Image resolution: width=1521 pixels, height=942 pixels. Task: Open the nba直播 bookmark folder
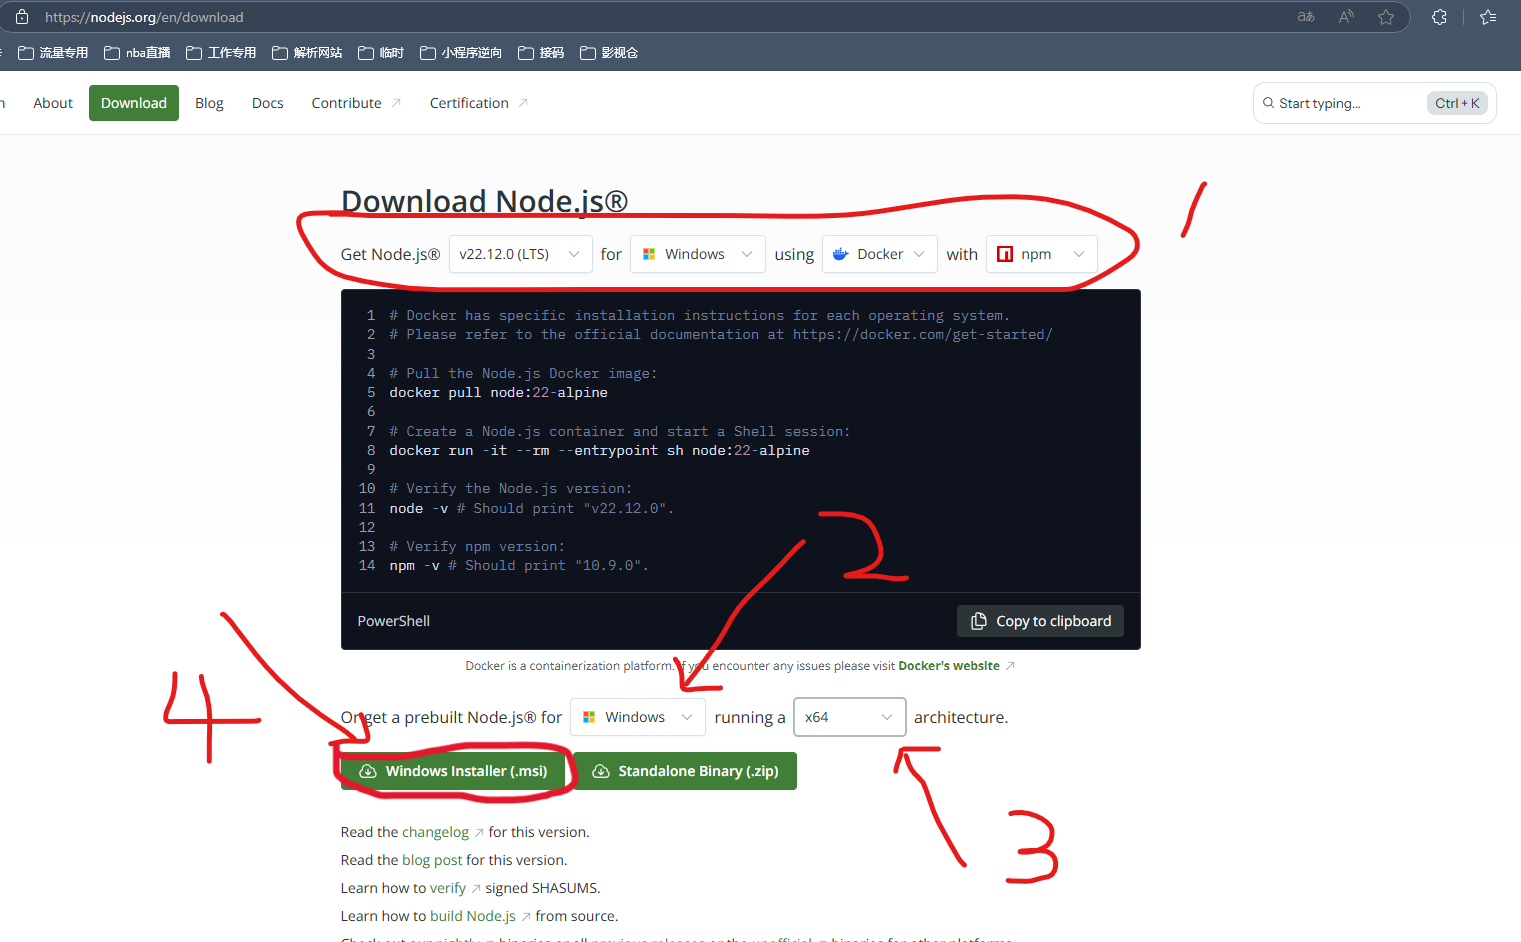(x=137, y=53)
